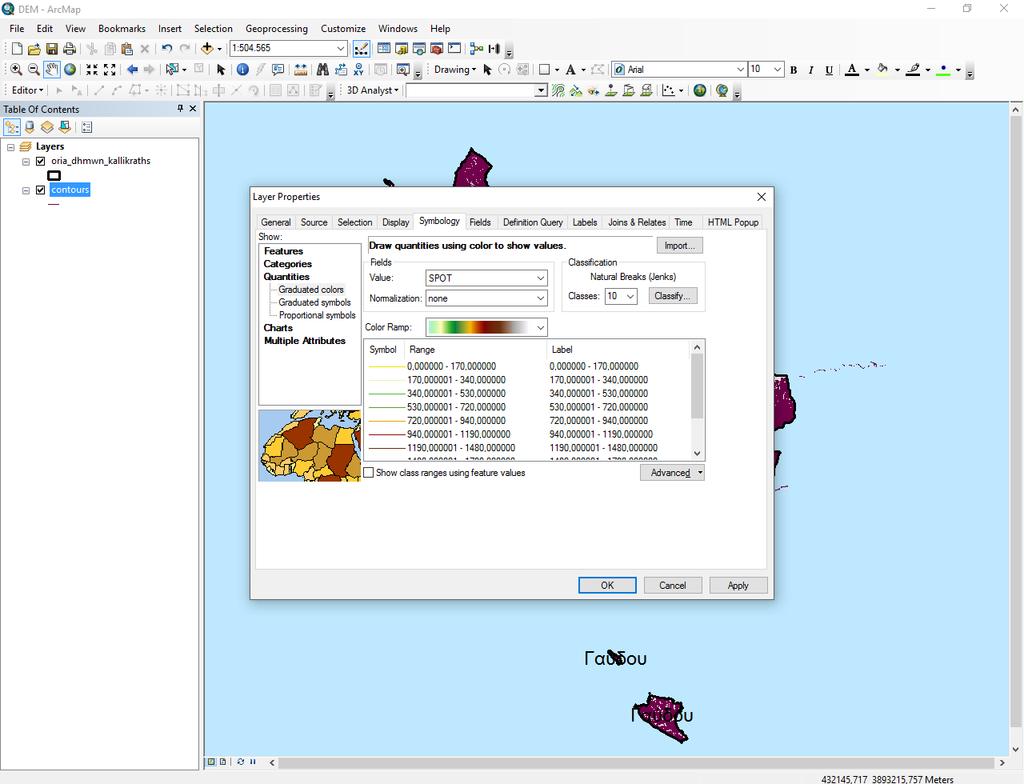Click the Apply button
The image size is (1024, 784).
coord(738,585)
